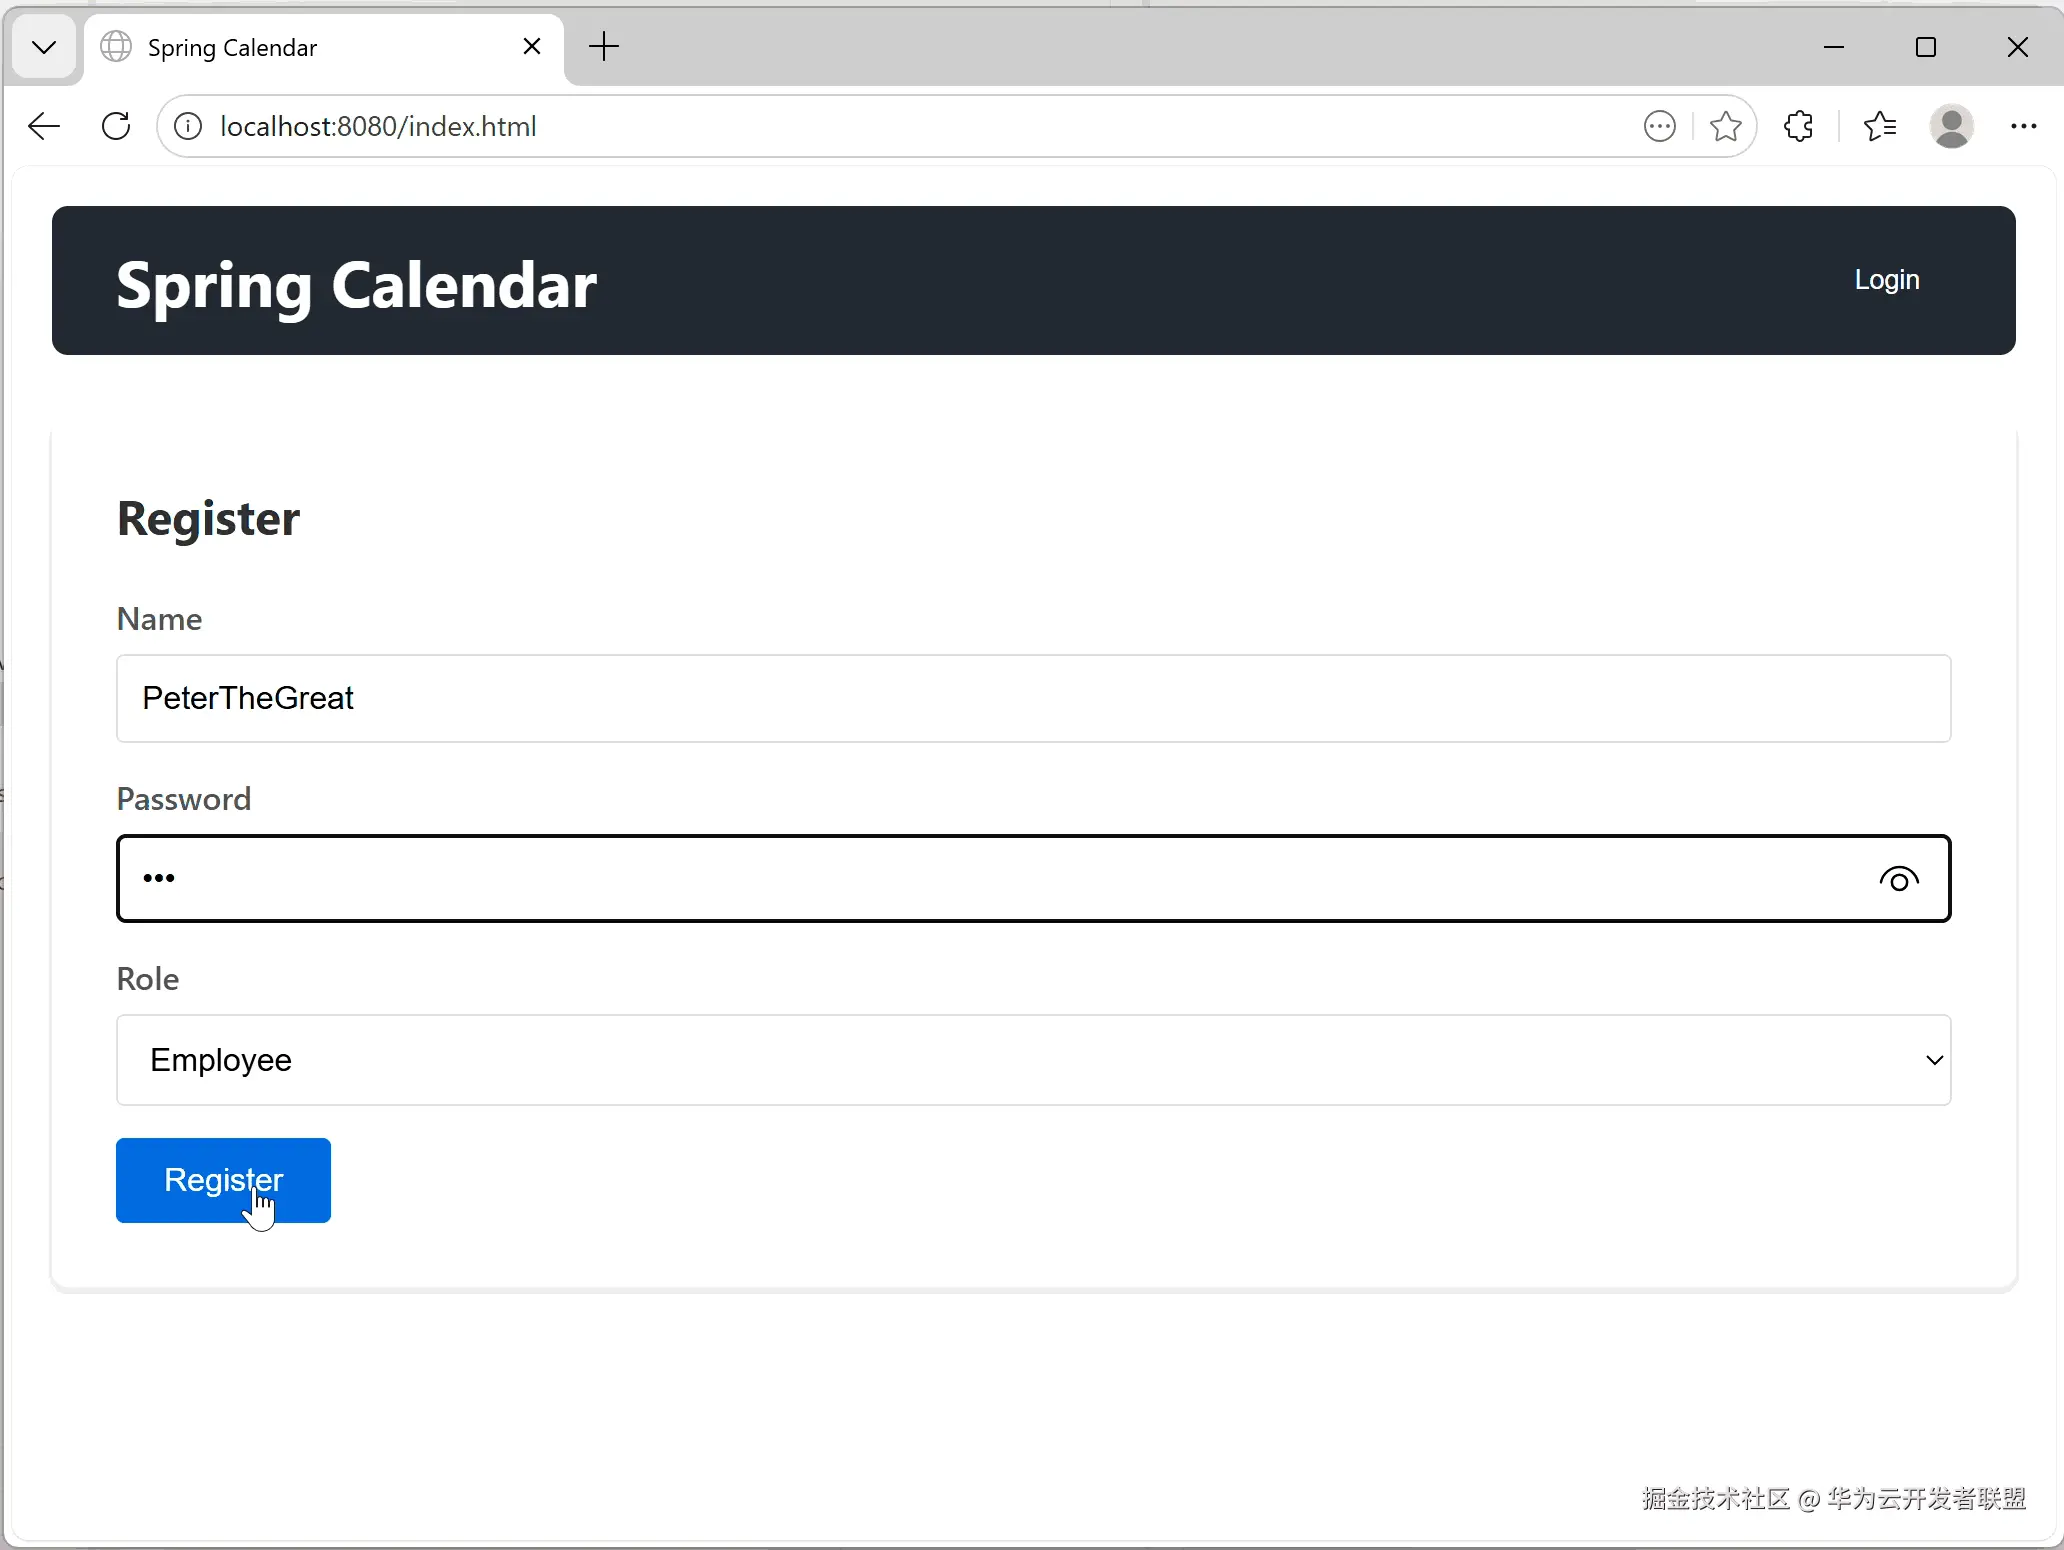Viewport: 2064px width, 1550px height.
Task: Click the blue Register button
Action: pos(223,1180)
